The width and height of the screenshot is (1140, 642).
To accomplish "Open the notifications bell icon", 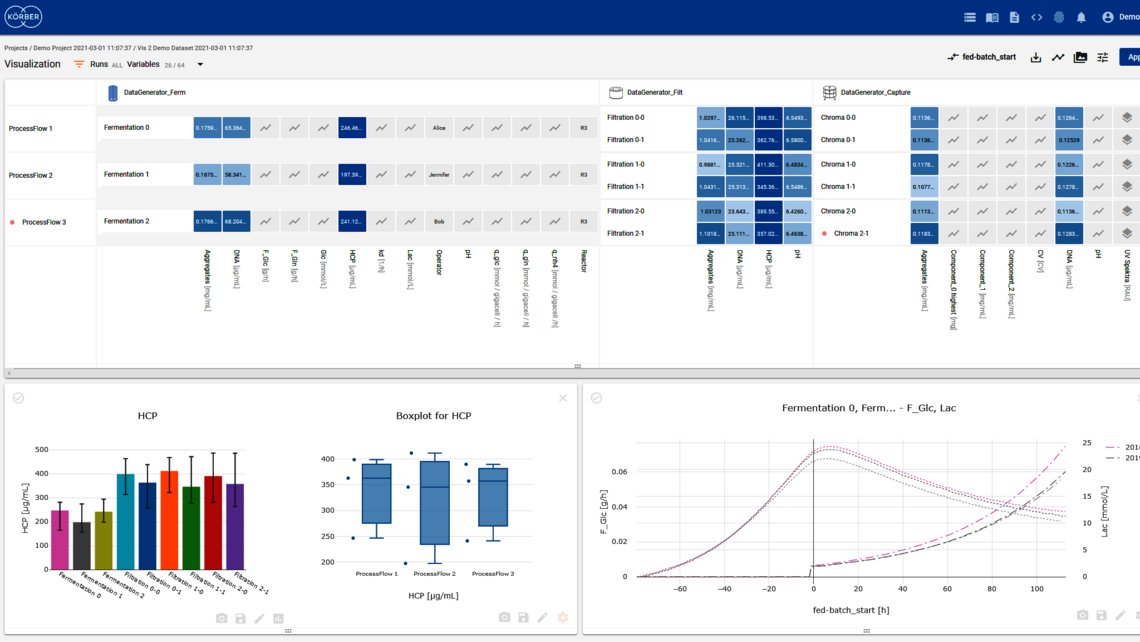I will [1081, 17].
